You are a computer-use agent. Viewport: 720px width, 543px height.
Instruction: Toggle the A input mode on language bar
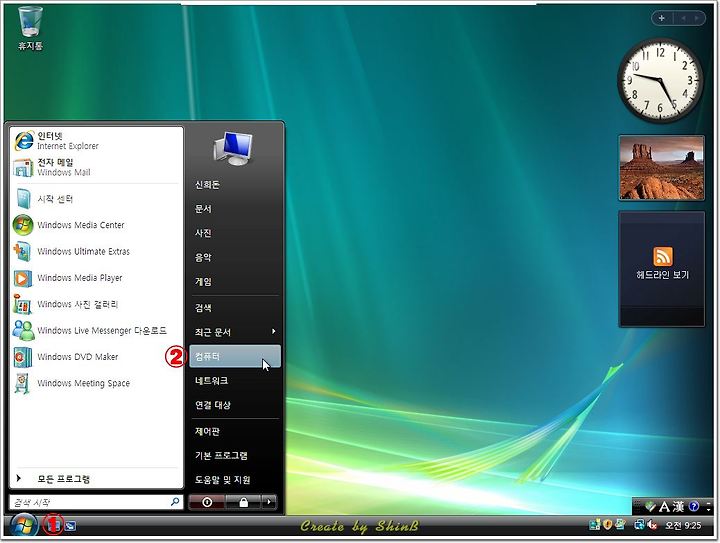pos(665,507)
